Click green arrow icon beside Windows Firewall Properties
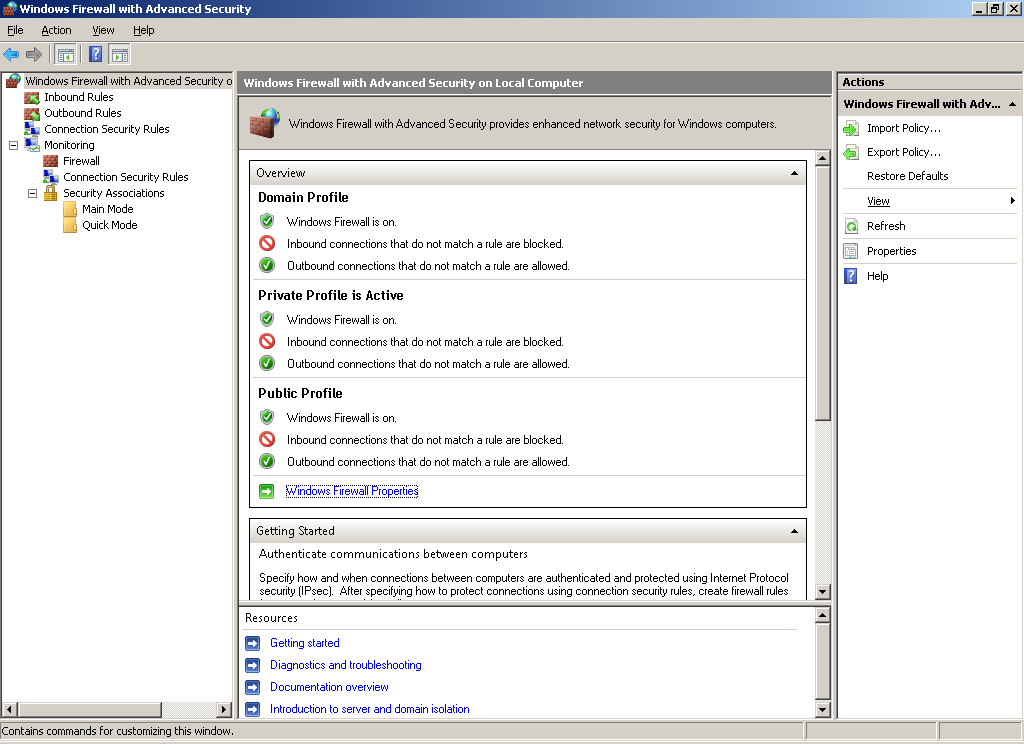 point(266,491)
